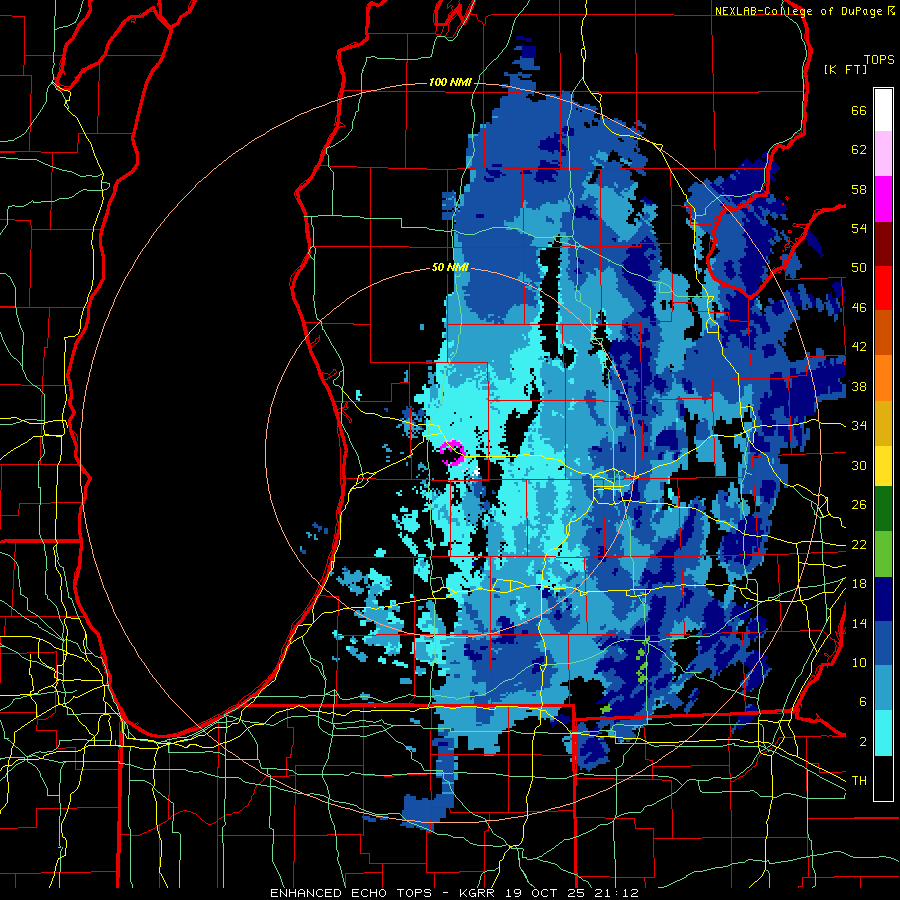Viewport: 900px width, 900px height.
Task: Click the cyan 2 kft legend swatch
Action: click(x=883, y=733)
